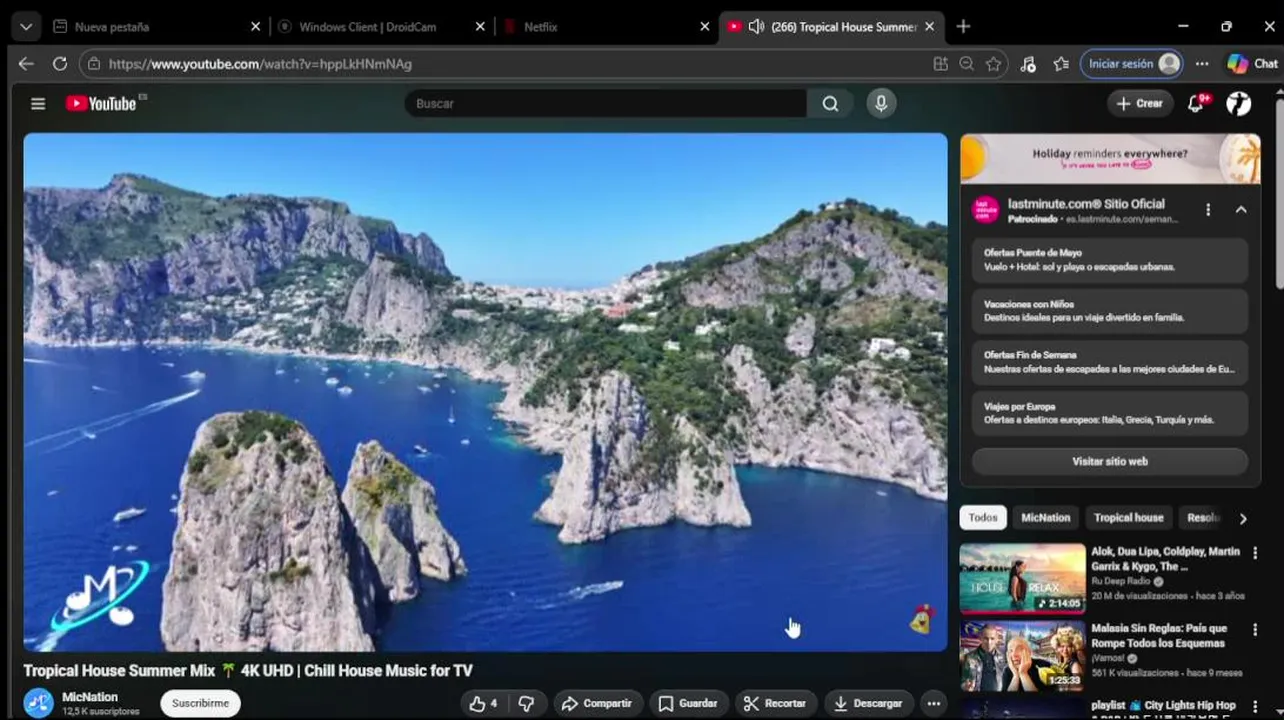Click the search magnifier button

click(830, 103)
